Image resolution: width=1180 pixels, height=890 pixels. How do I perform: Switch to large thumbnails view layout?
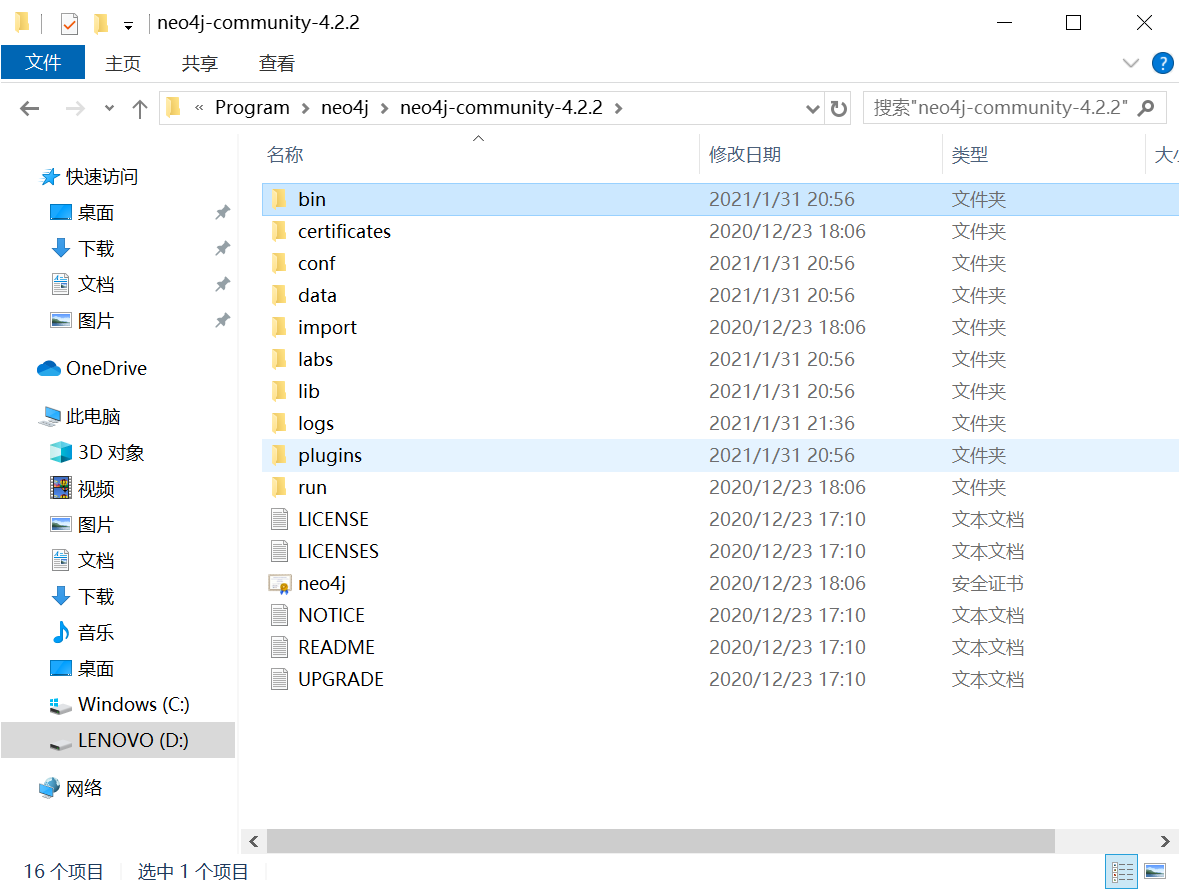pos(1155,872)
